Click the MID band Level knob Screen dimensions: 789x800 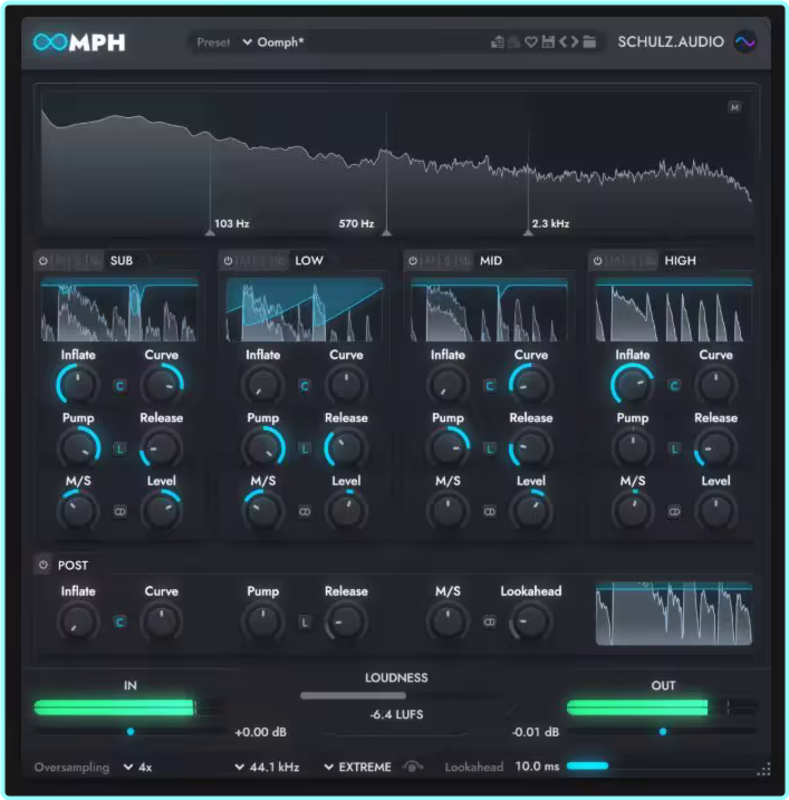coord(531,511)
